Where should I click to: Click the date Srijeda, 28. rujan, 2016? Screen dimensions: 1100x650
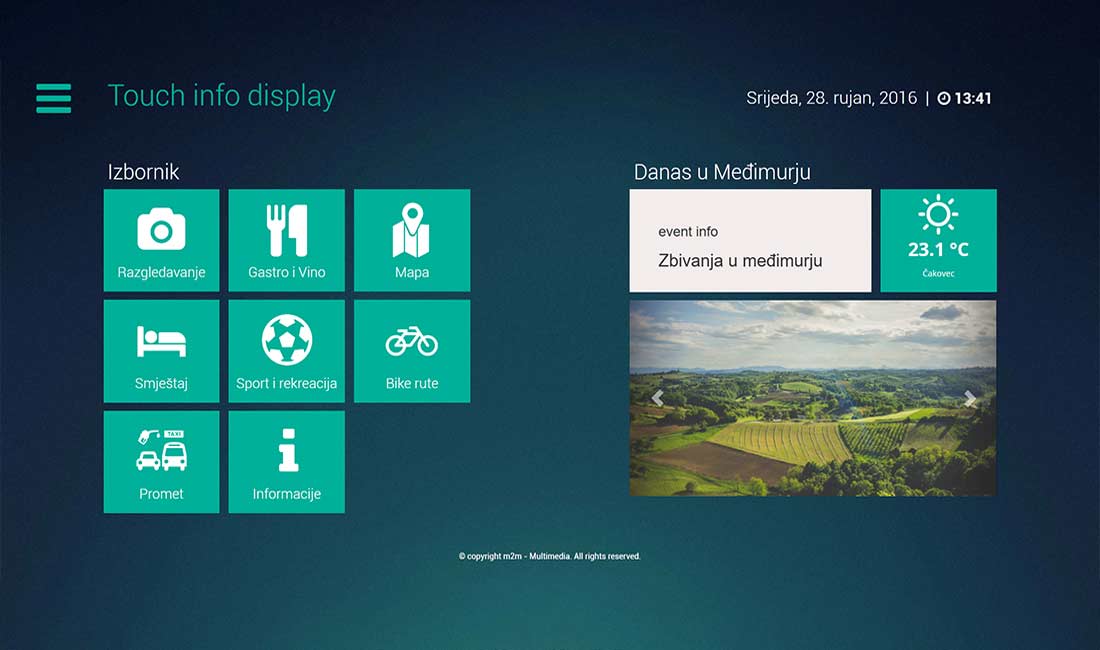pyautogui.click(x=831, y=98)
